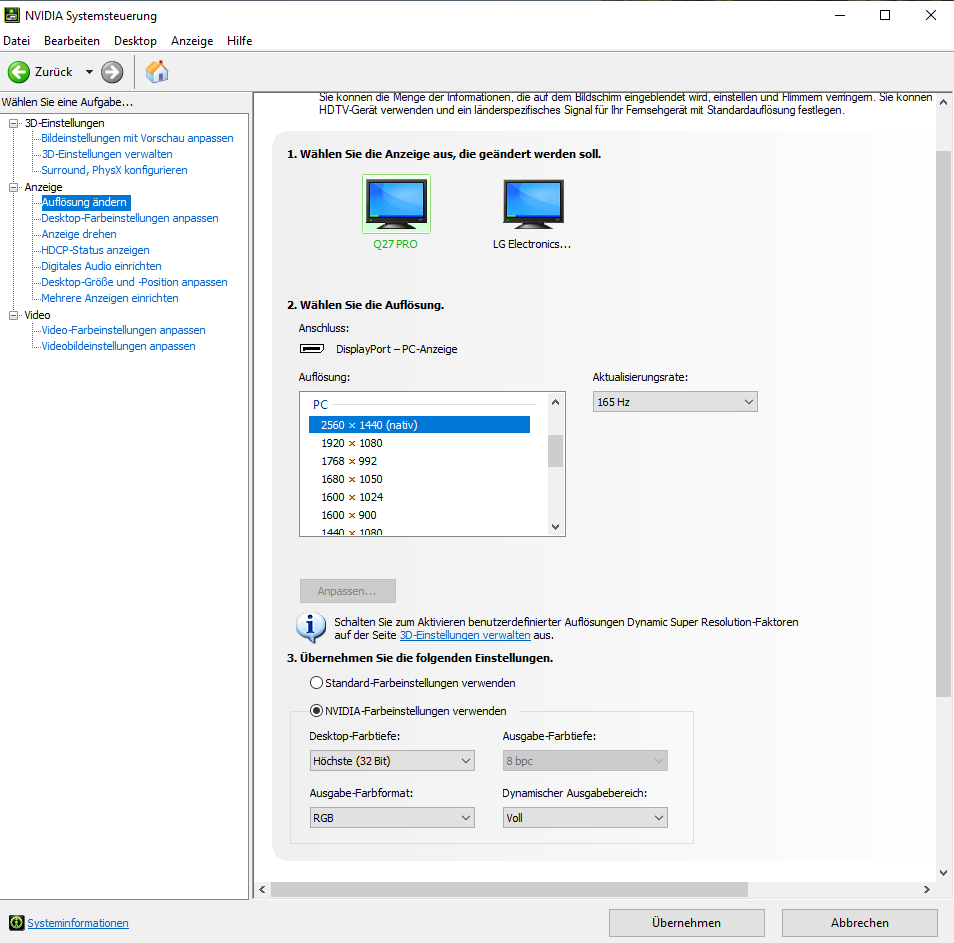Collapse the Video tree node
The height and width of the screenshot is (943, 954).
click(13, 315)
